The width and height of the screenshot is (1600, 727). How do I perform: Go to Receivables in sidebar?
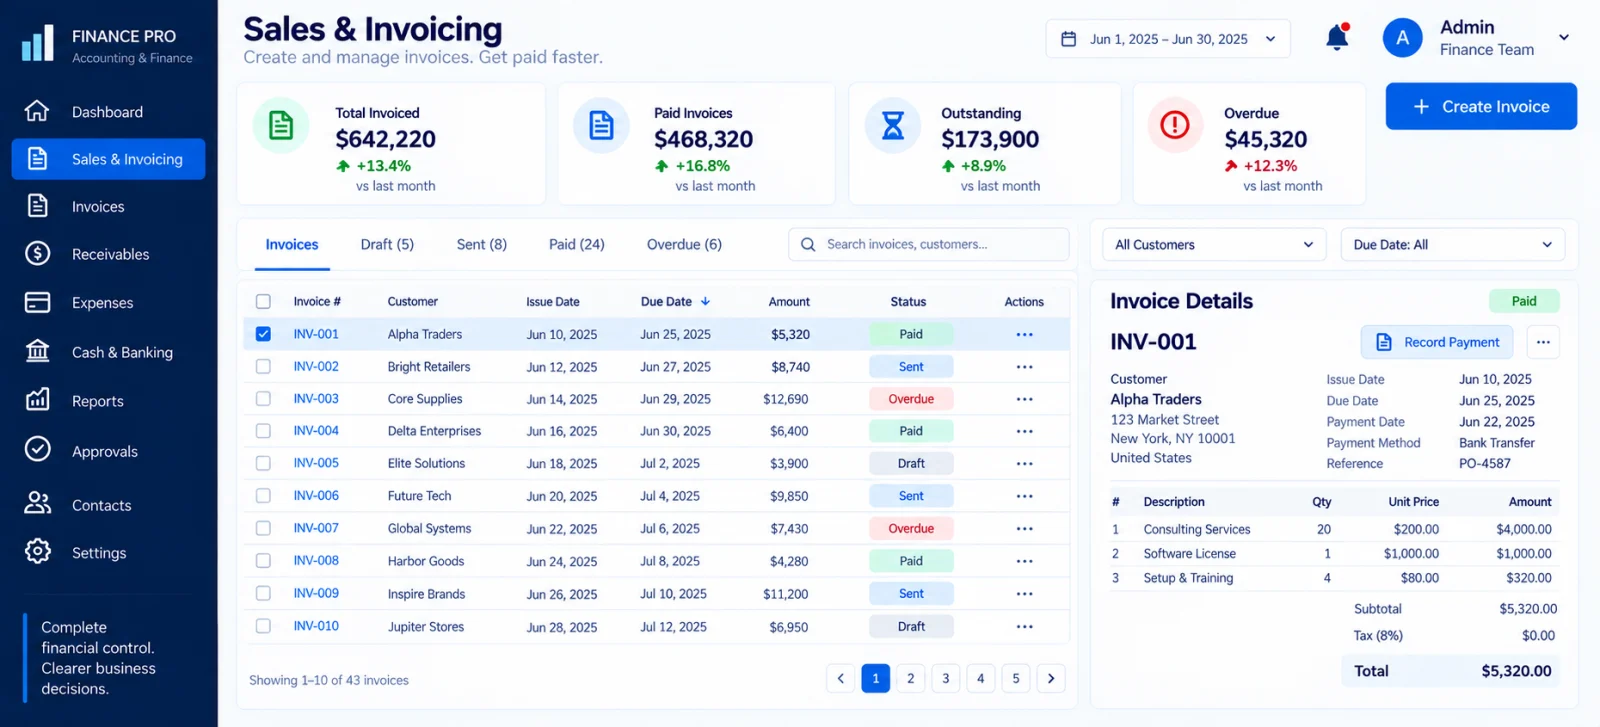(x=108, y=254)
